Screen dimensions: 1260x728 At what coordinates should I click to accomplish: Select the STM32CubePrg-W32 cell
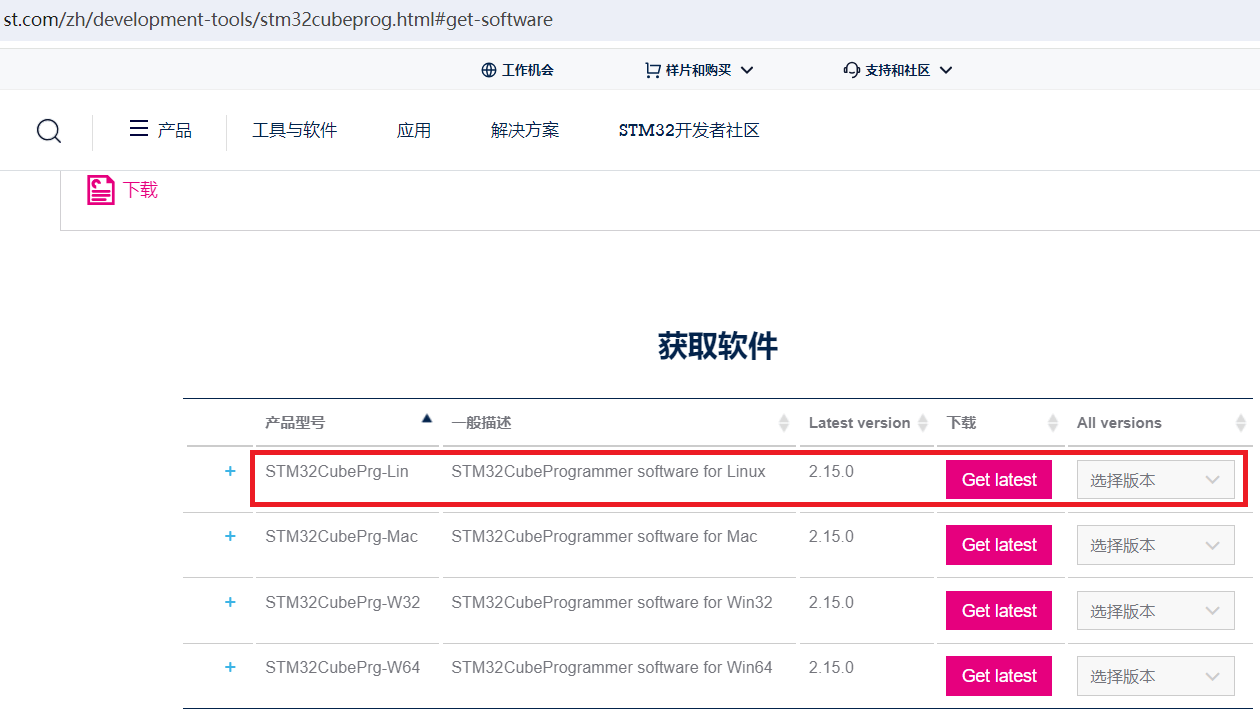point(342,602)
